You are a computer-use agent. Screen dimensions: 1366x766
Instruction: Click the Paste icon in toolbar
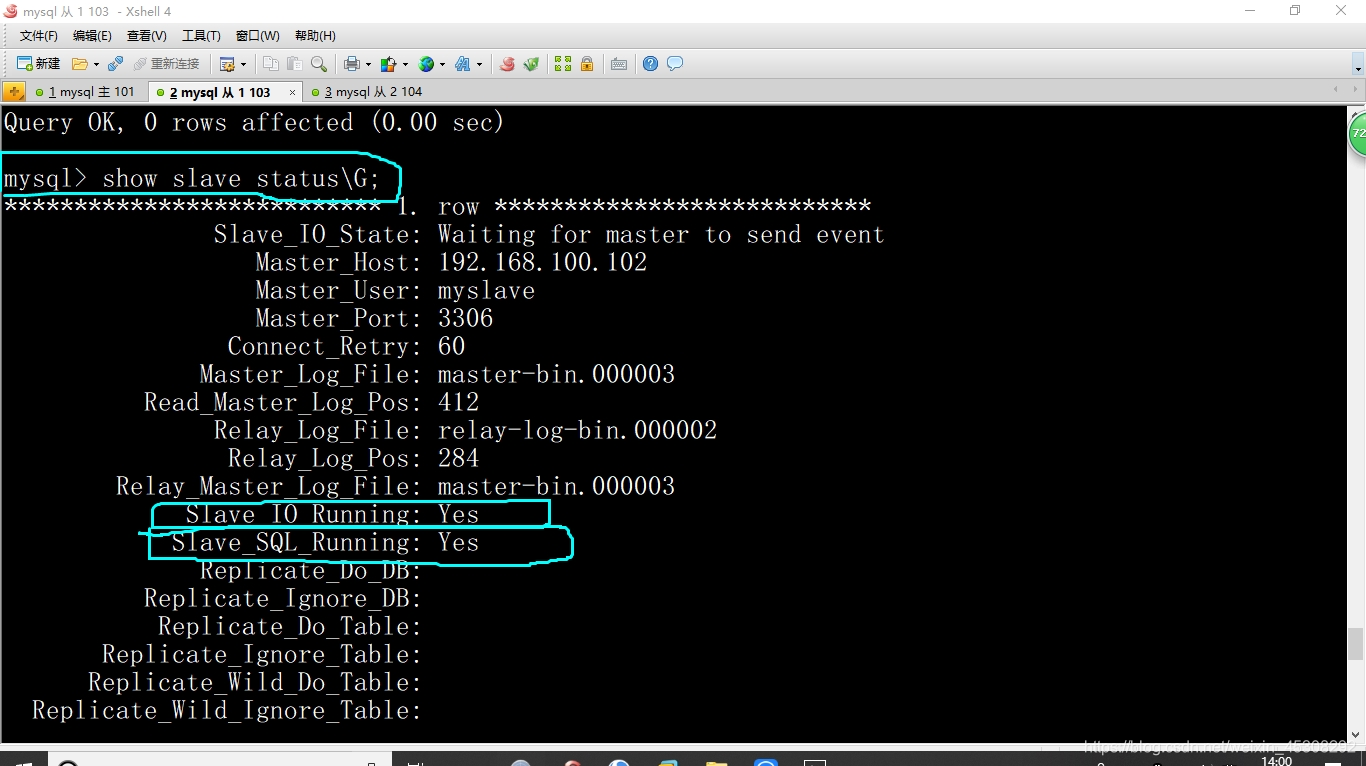click(x=294, y=64)
